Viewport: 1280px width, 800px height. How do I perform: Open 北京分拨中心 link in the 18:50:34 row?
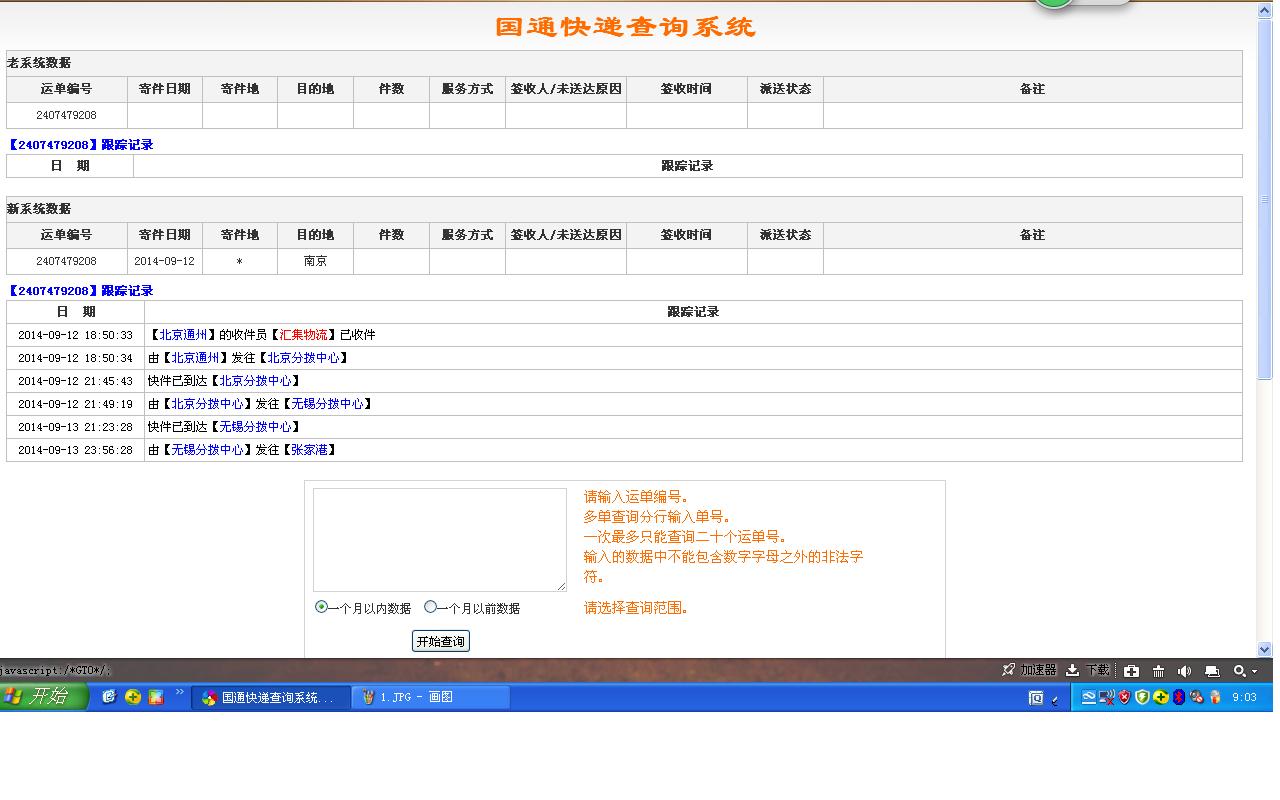coord(303,358)
